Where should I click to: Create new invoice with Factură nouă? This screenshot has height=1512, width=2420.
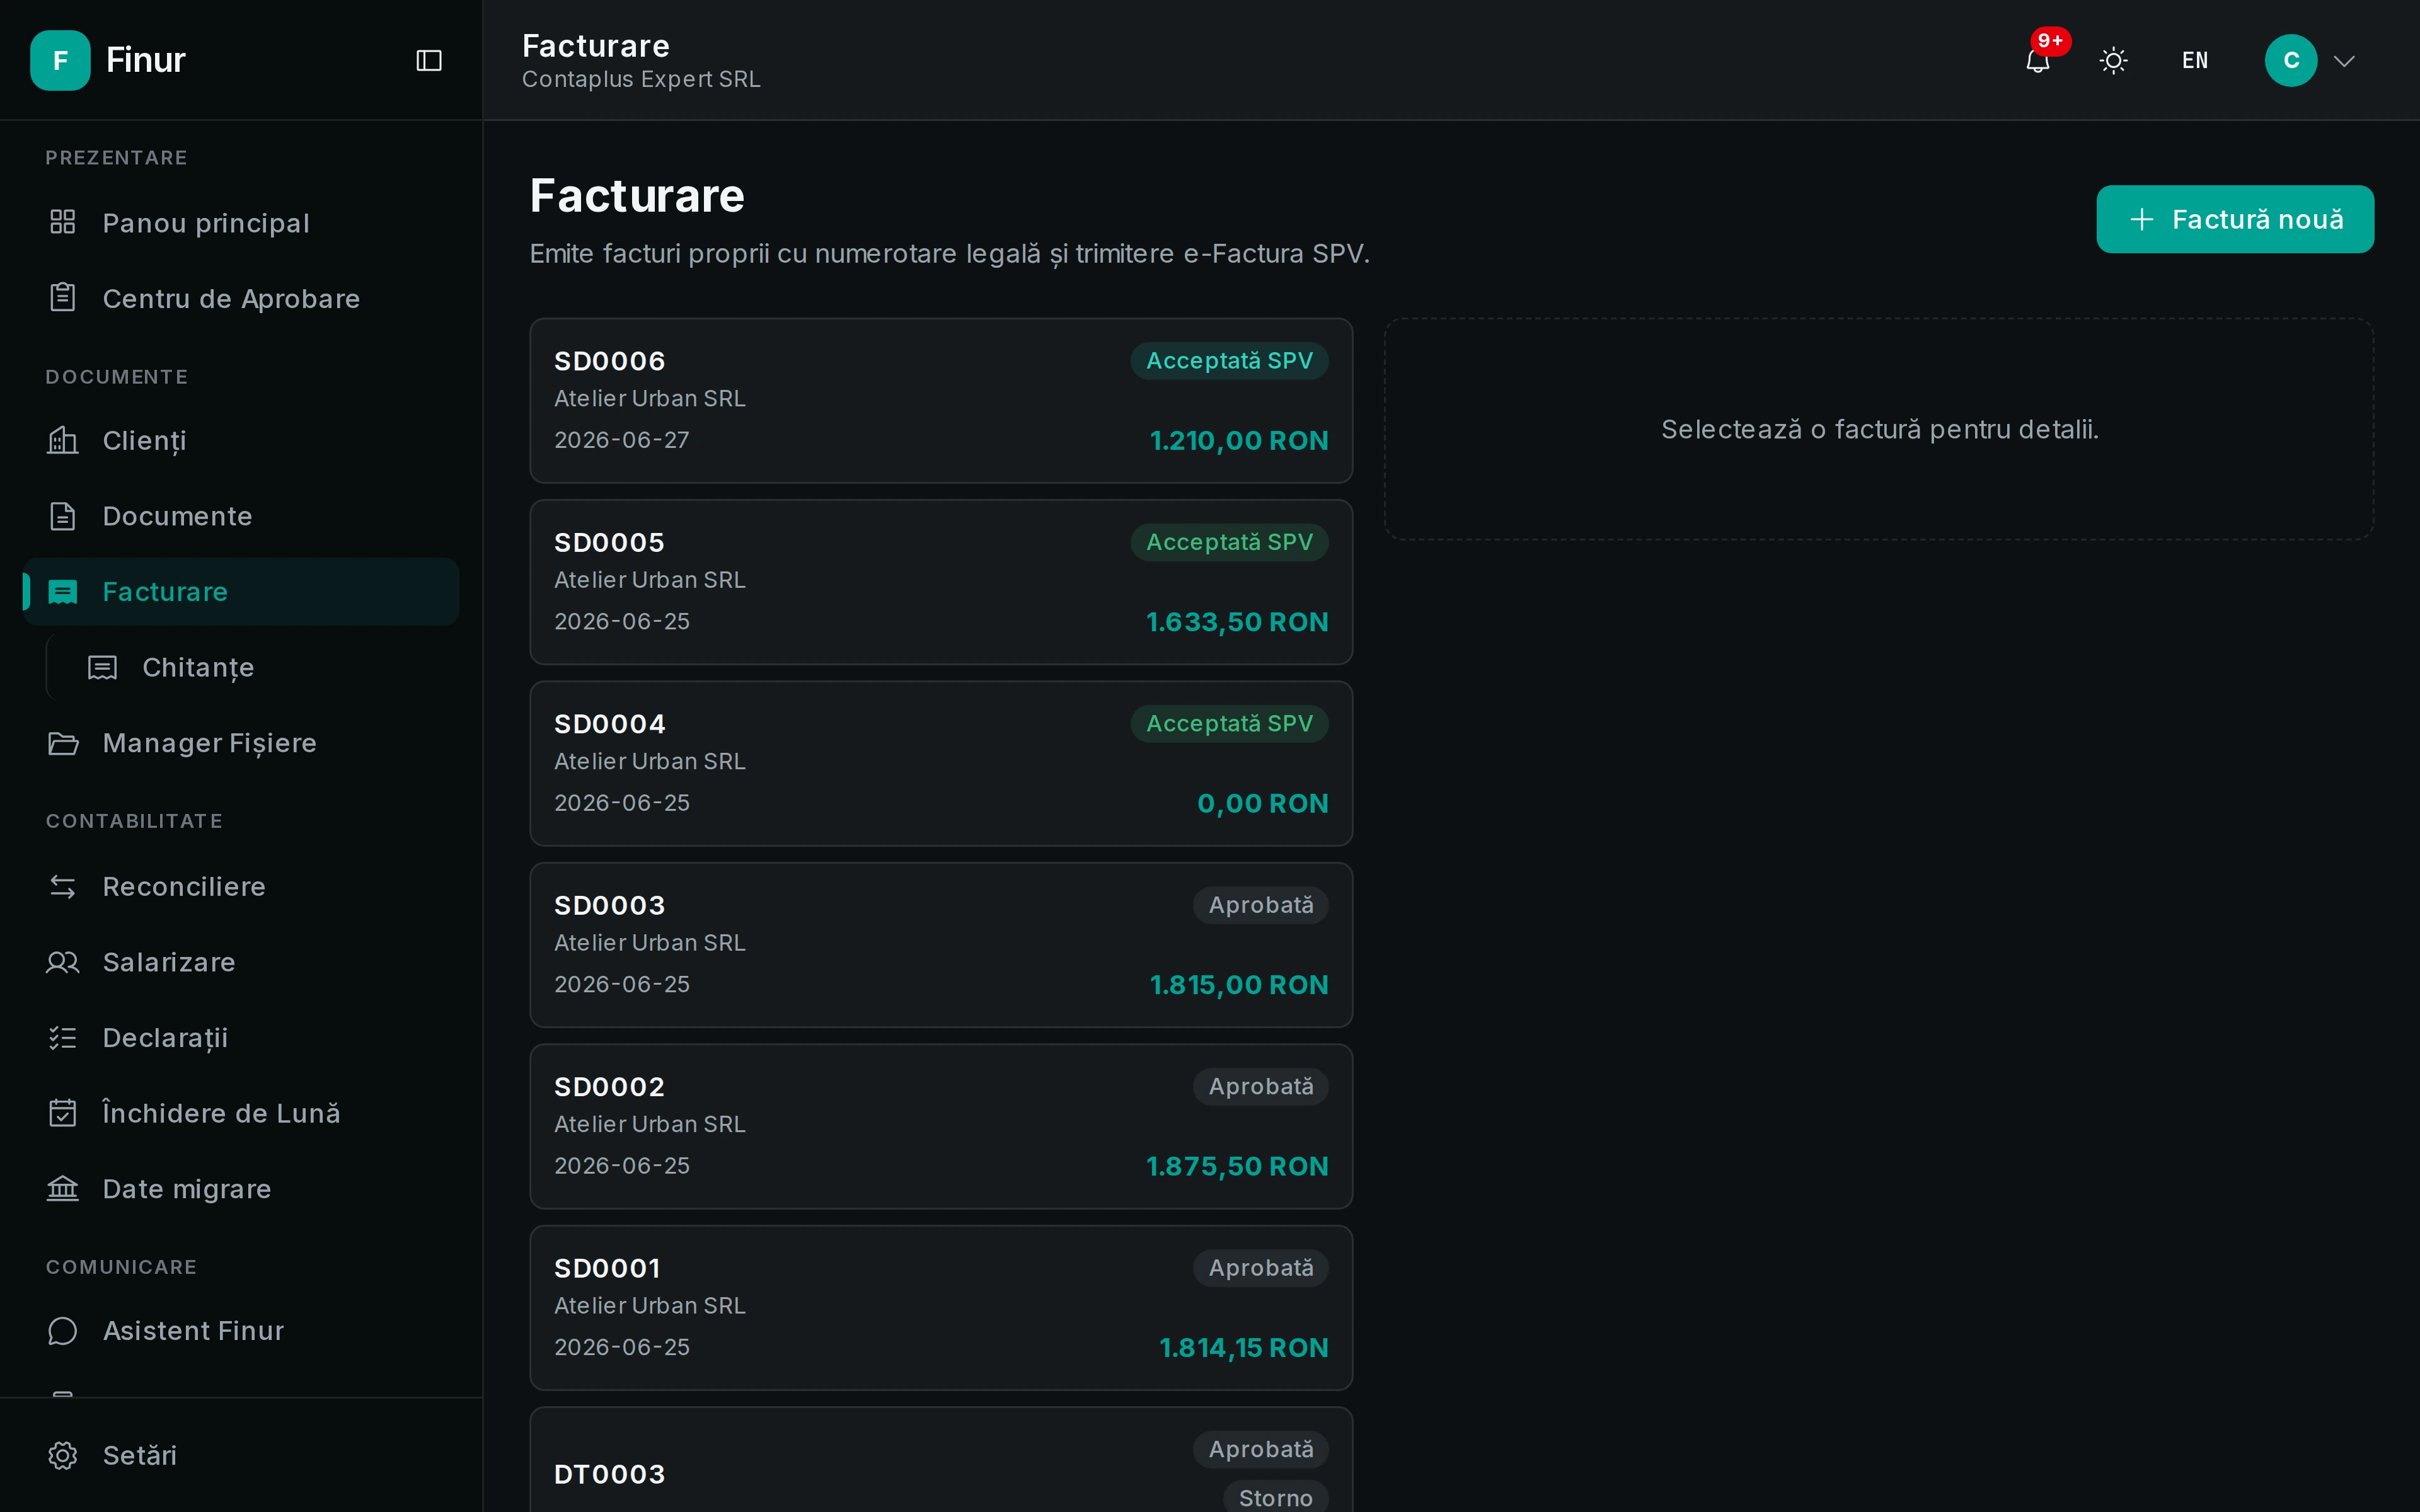pos(2235,219)
